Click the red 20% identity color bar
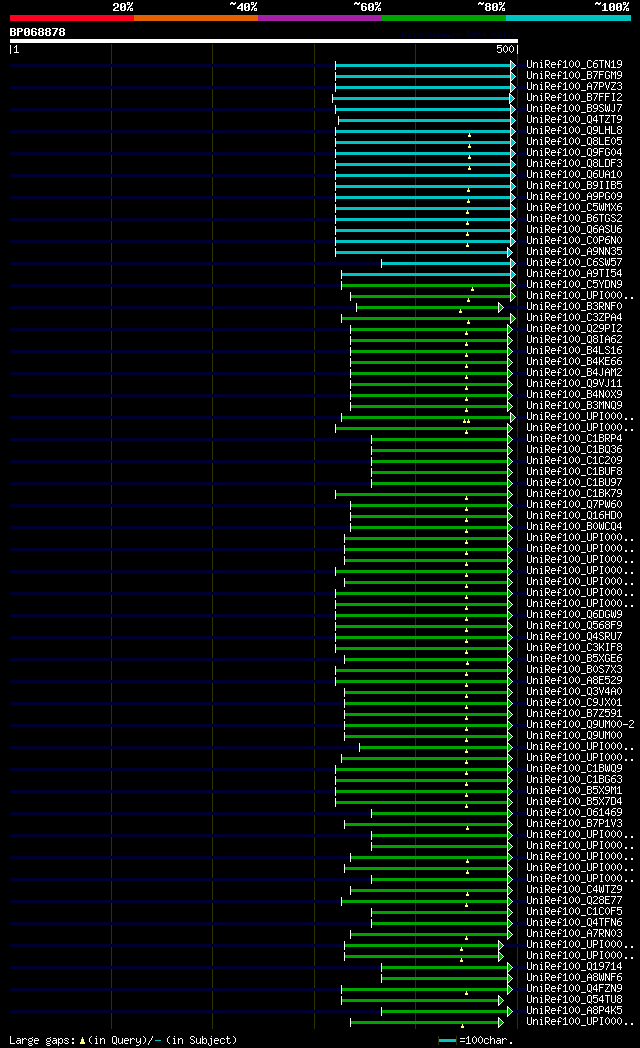The height and width of the screenshot is (1048, 640). point(71,18)
